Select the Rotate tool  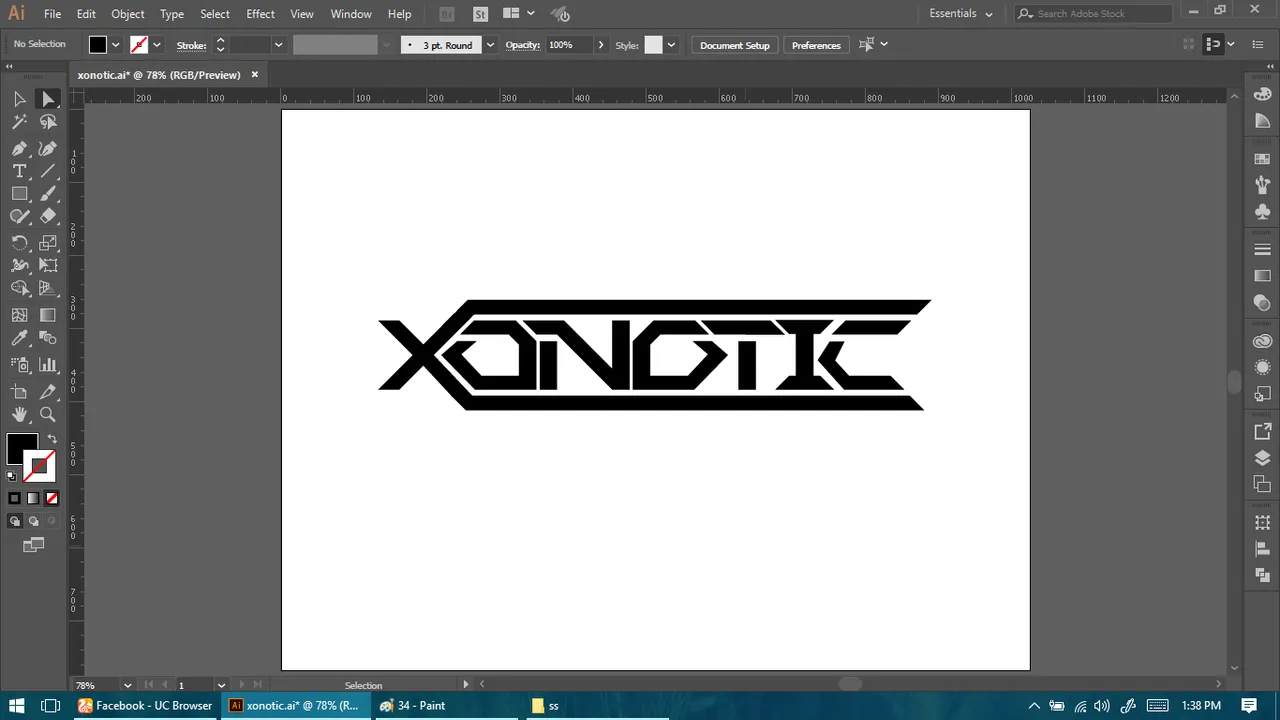[x=19, y=242]
